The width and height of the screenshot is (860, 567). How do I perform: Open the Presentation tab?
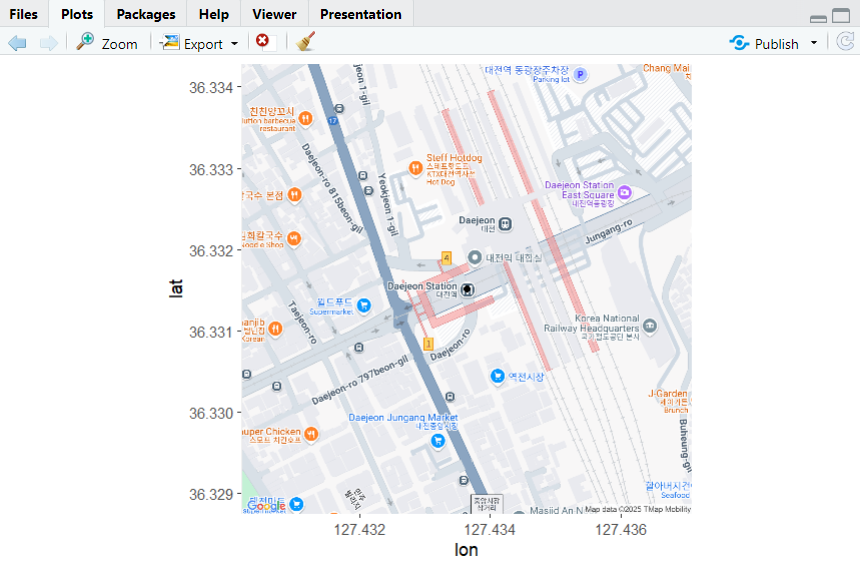pyautogui.click(x=361, y=14)
